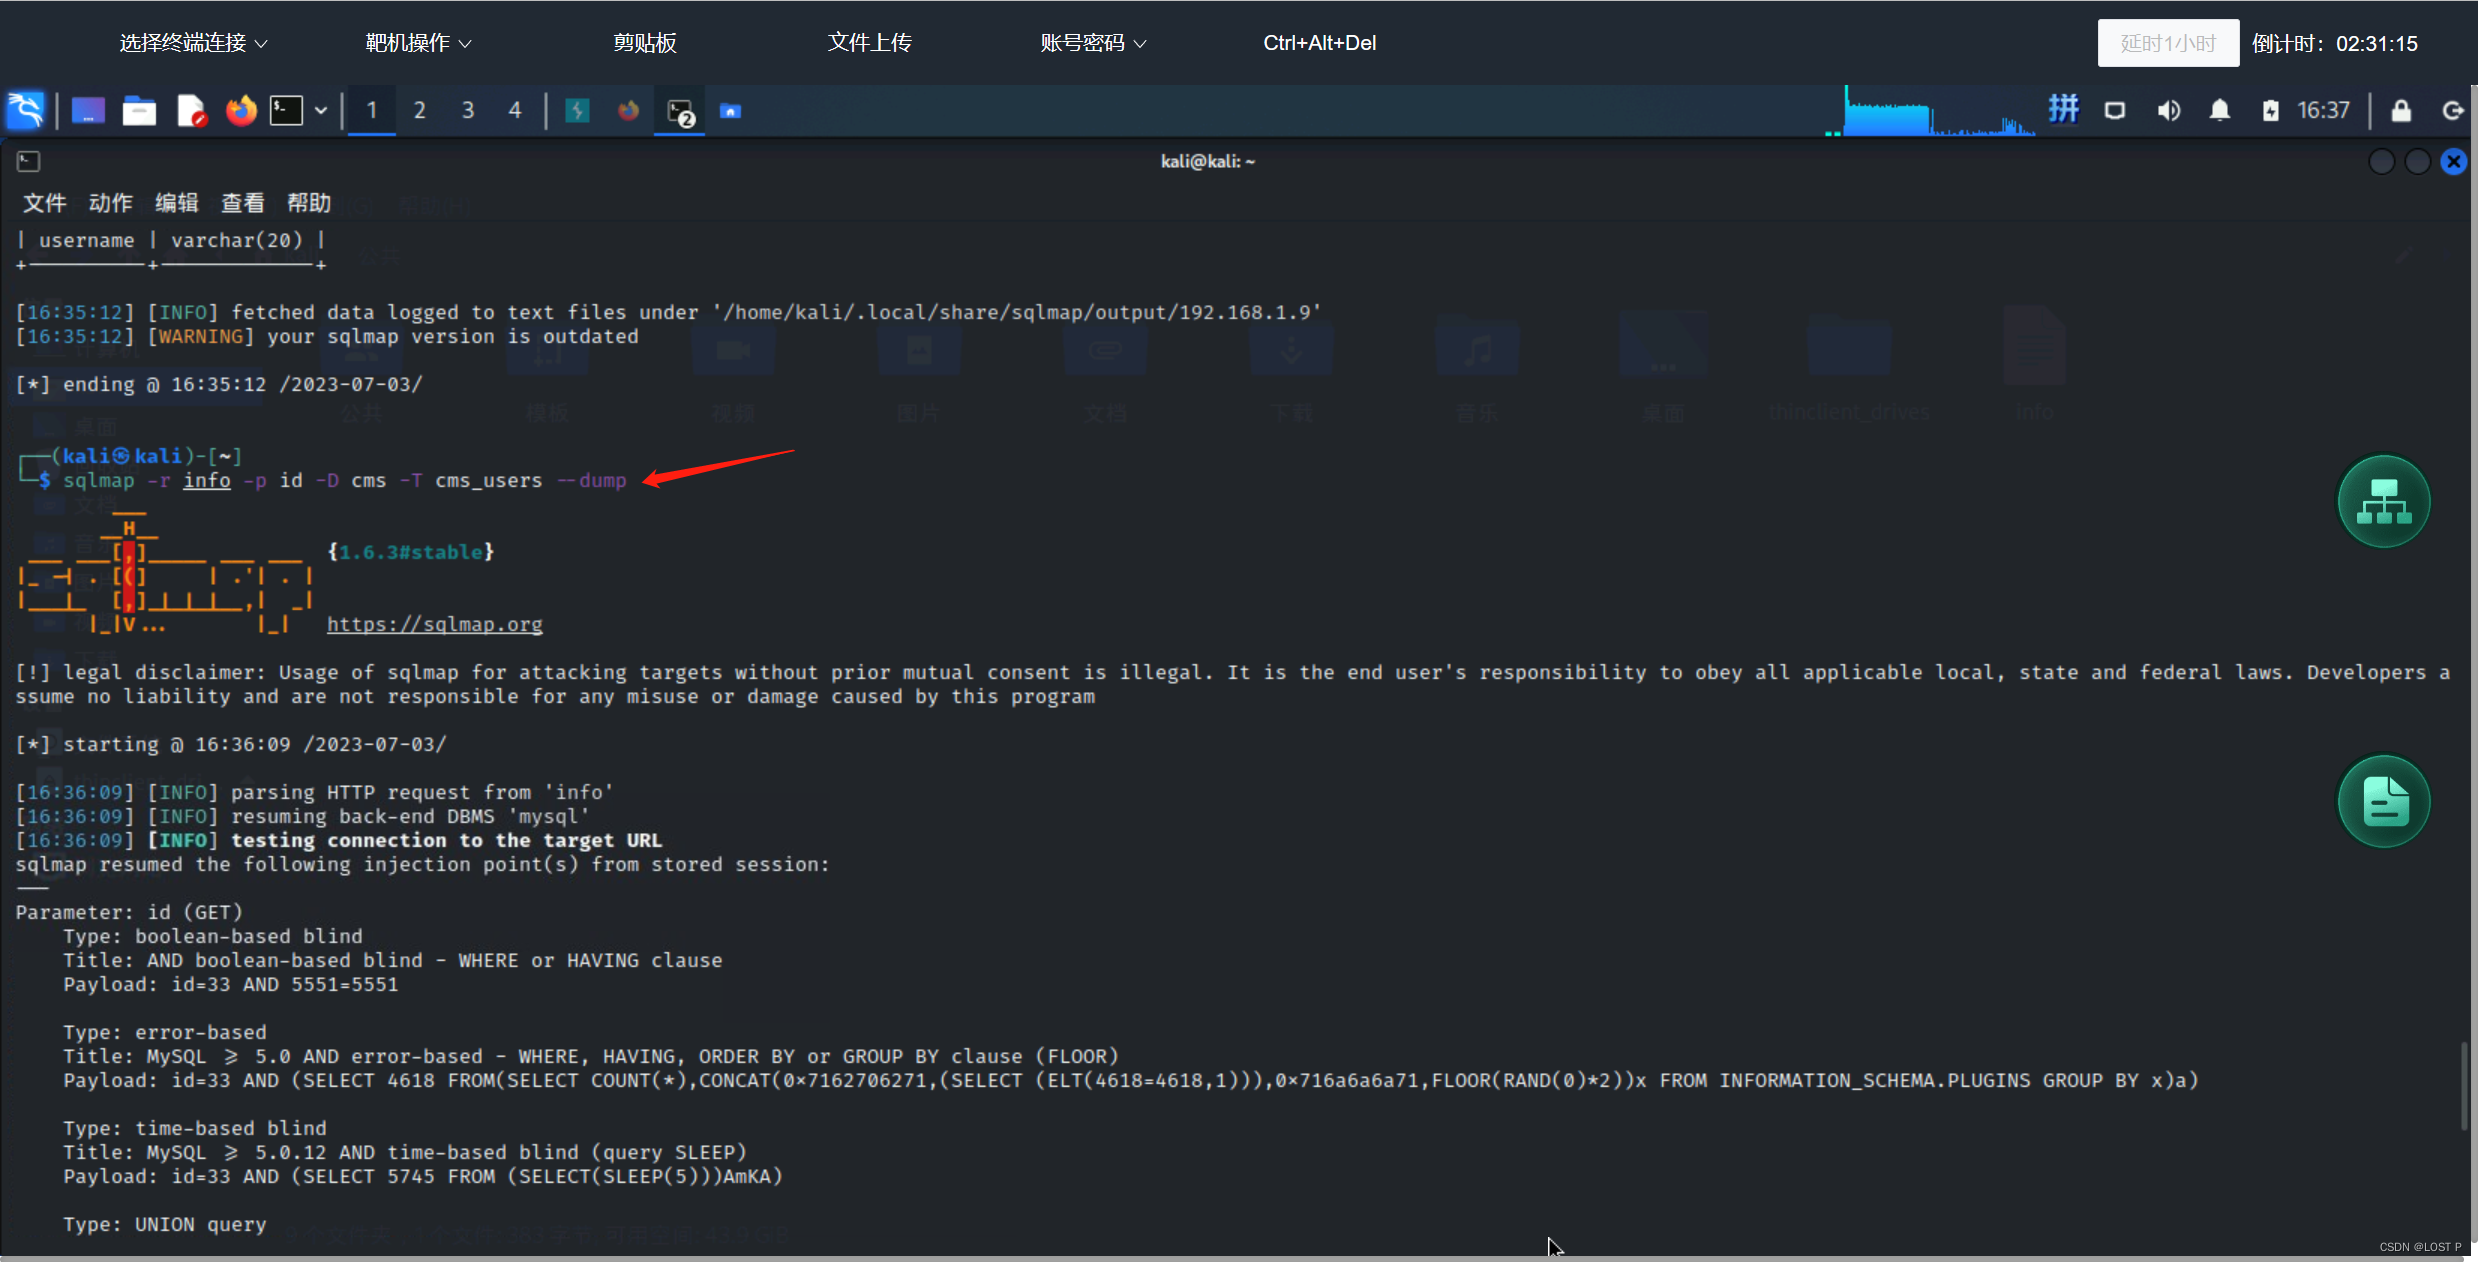Minimize the terminal window

(x=2382, y=161)
